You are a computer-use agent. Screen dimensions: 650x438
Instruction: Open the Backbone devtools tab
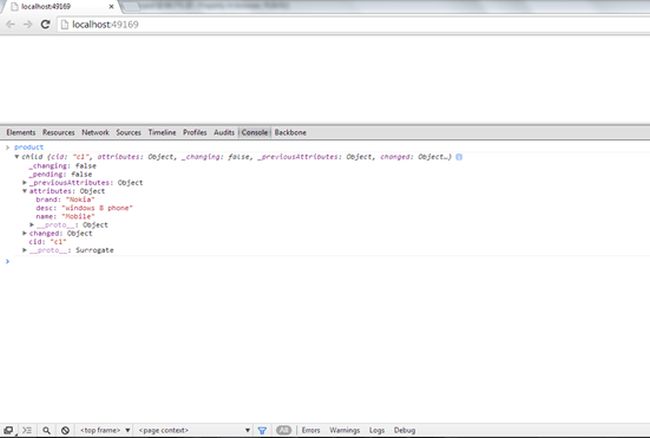(290, 133)
